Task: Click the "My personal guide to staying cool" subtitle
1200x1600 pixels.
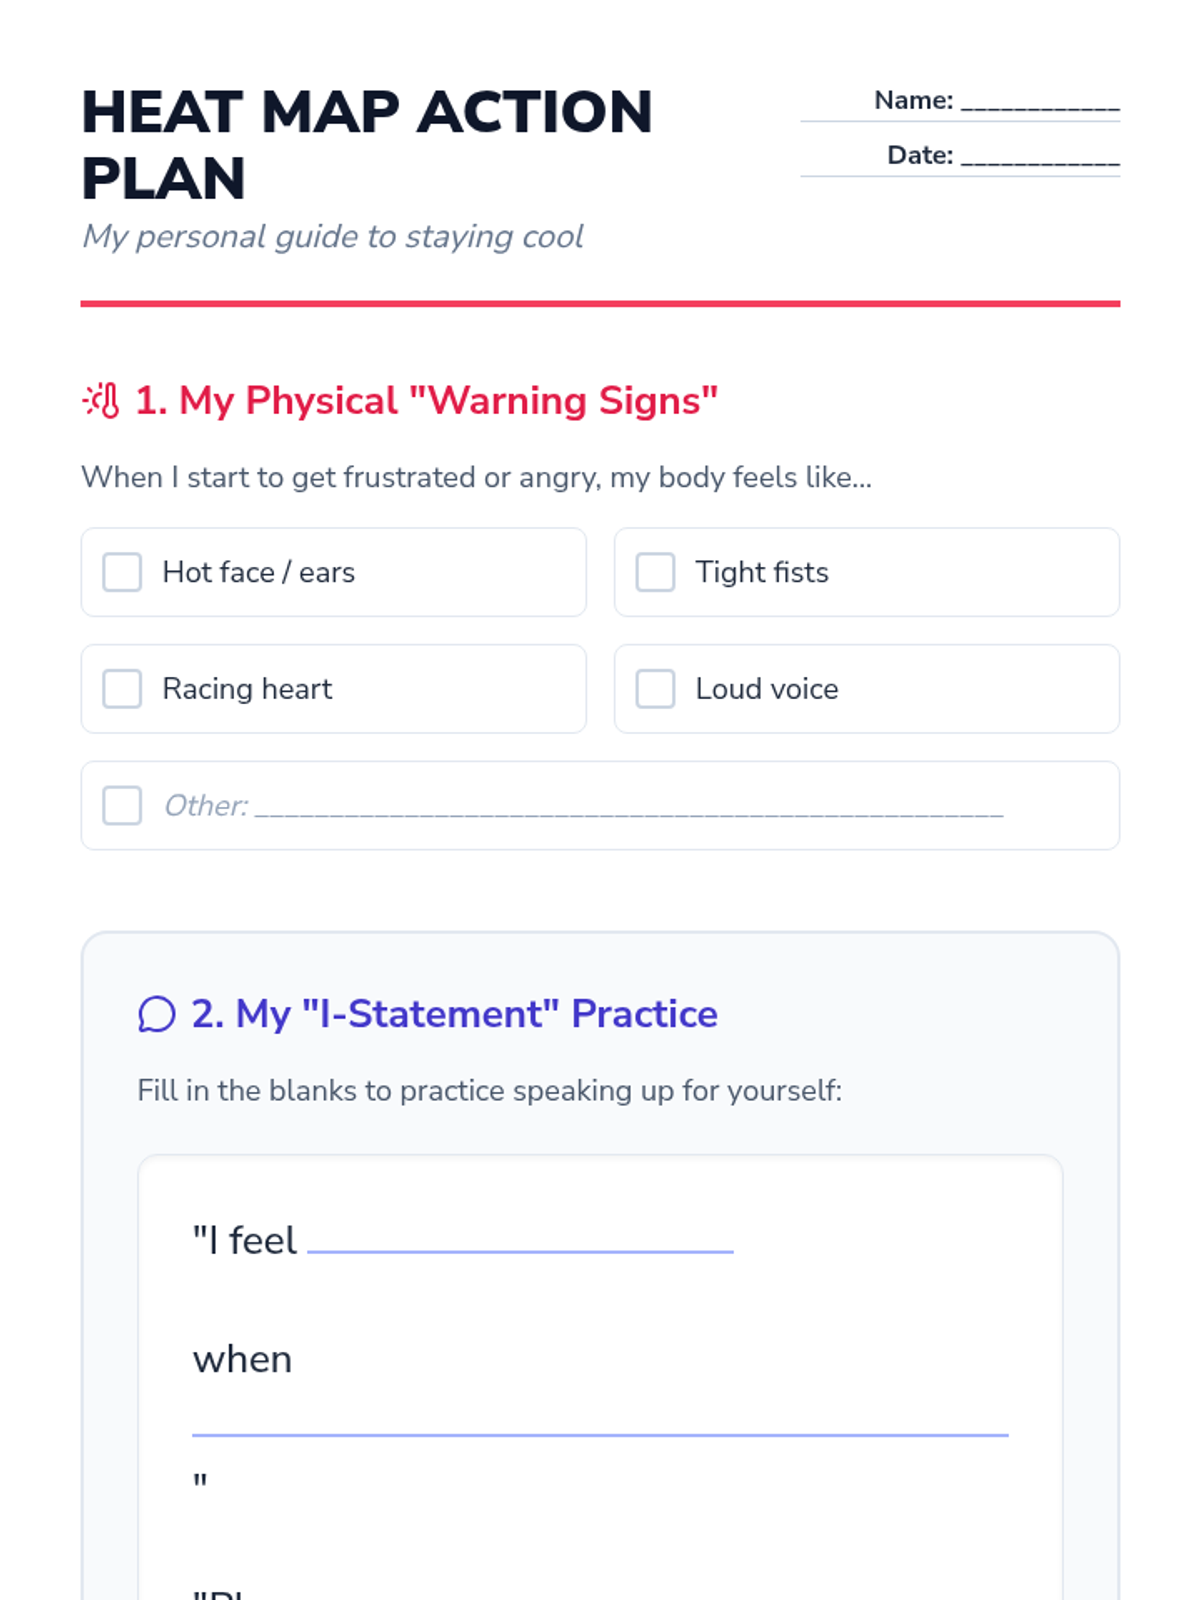Action: [332, 237]
